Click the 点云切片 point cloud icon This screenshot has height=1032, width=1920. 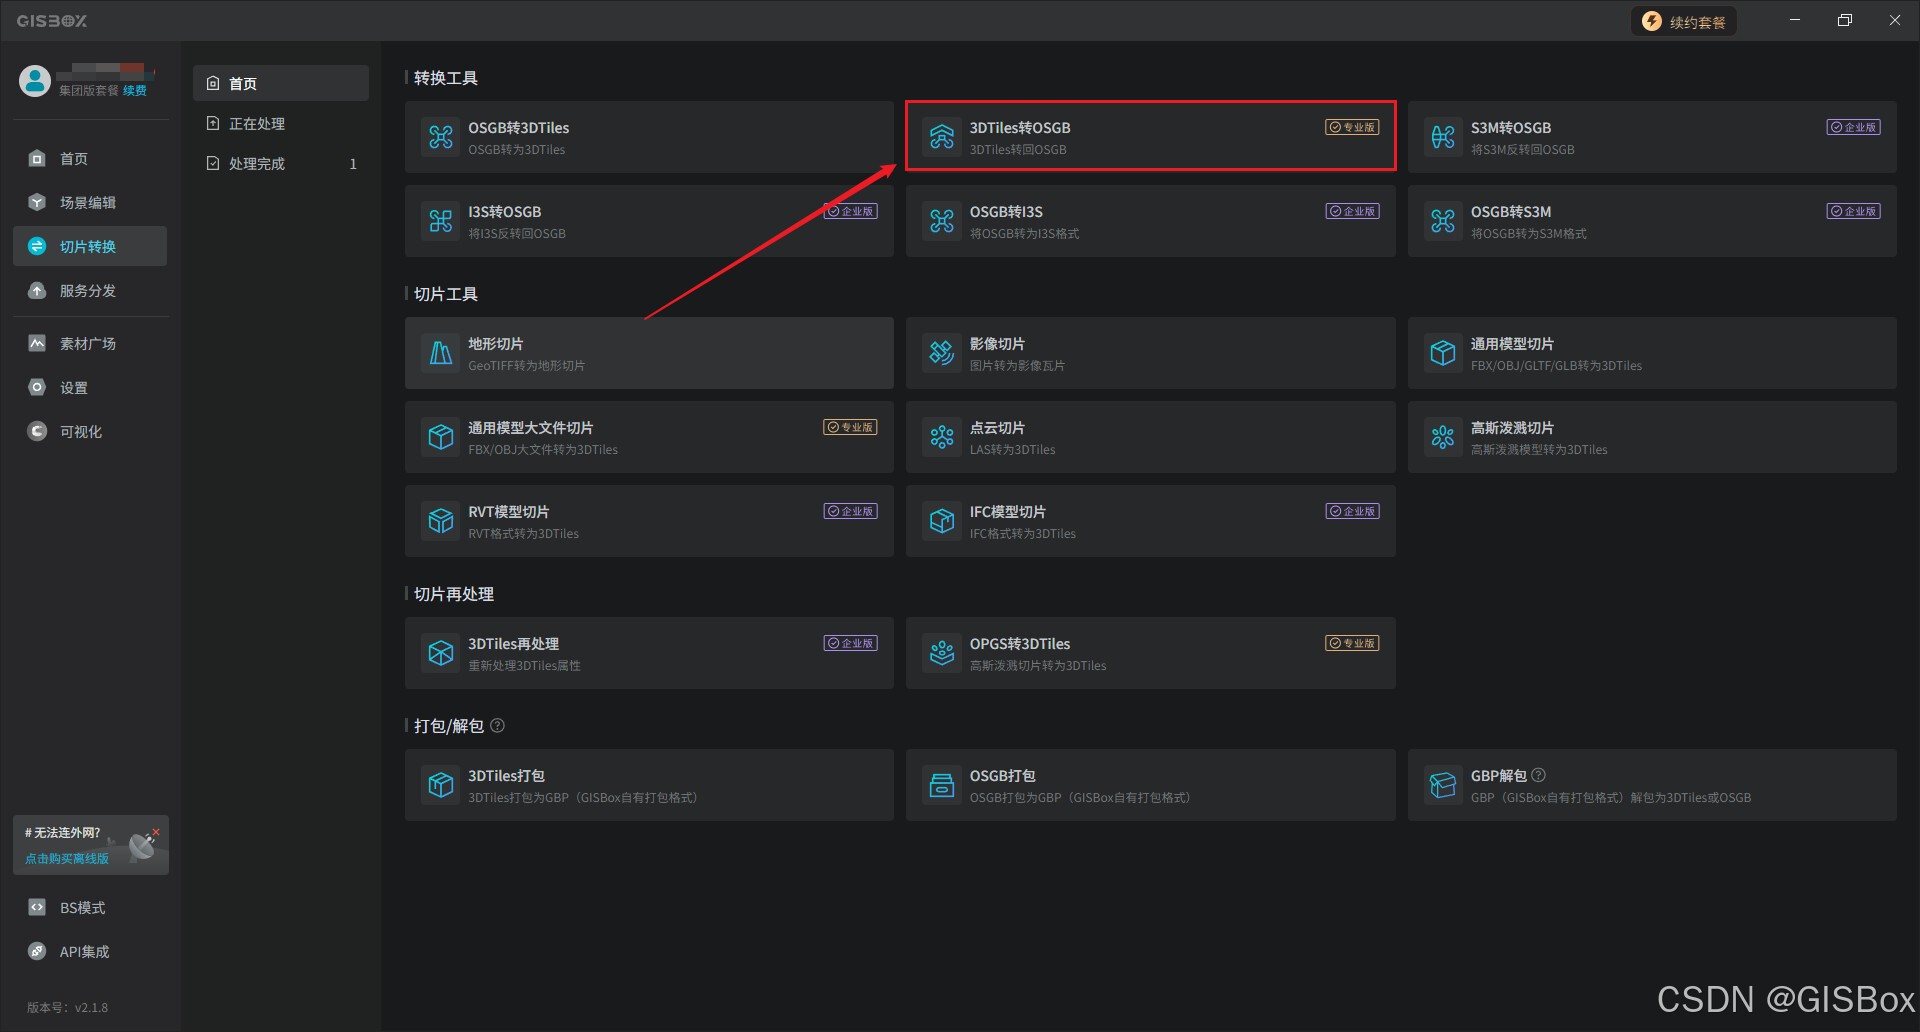tap(942, 437)
